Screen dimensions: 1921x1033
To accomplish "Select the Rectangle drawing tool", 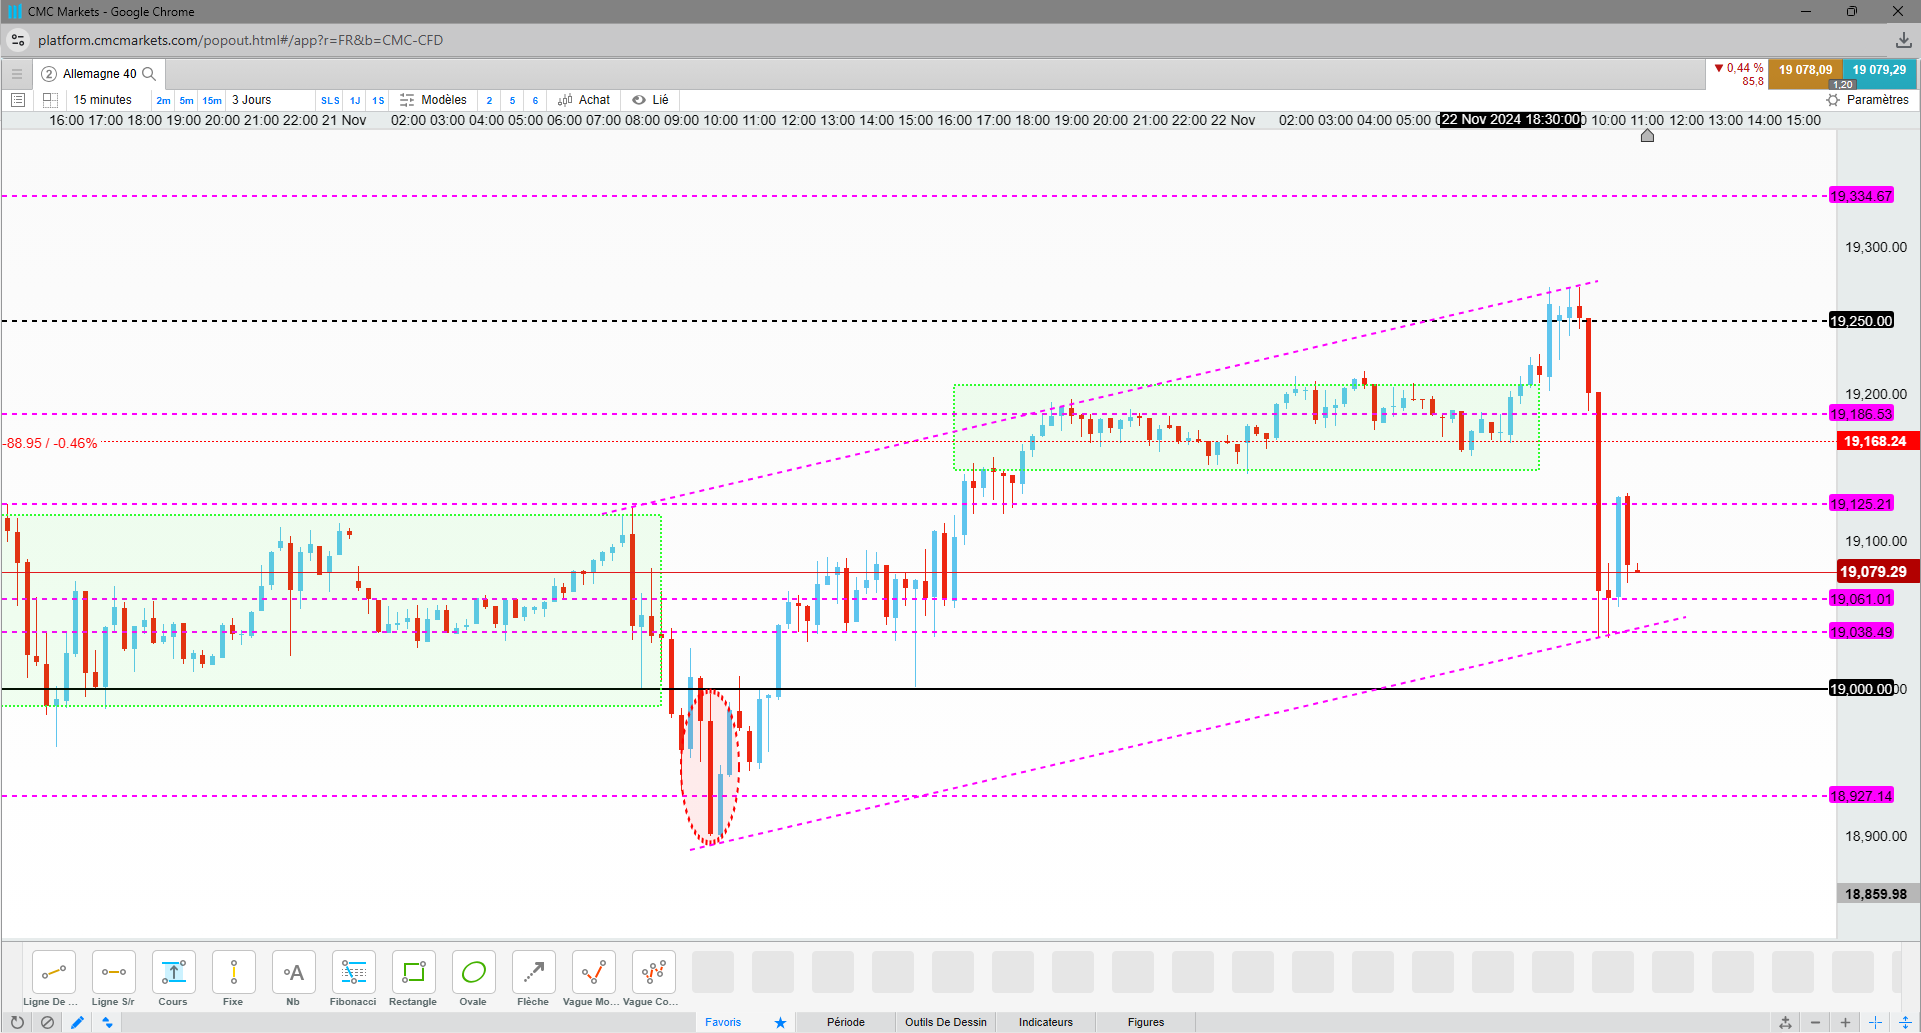I will [x=414, y=973].
